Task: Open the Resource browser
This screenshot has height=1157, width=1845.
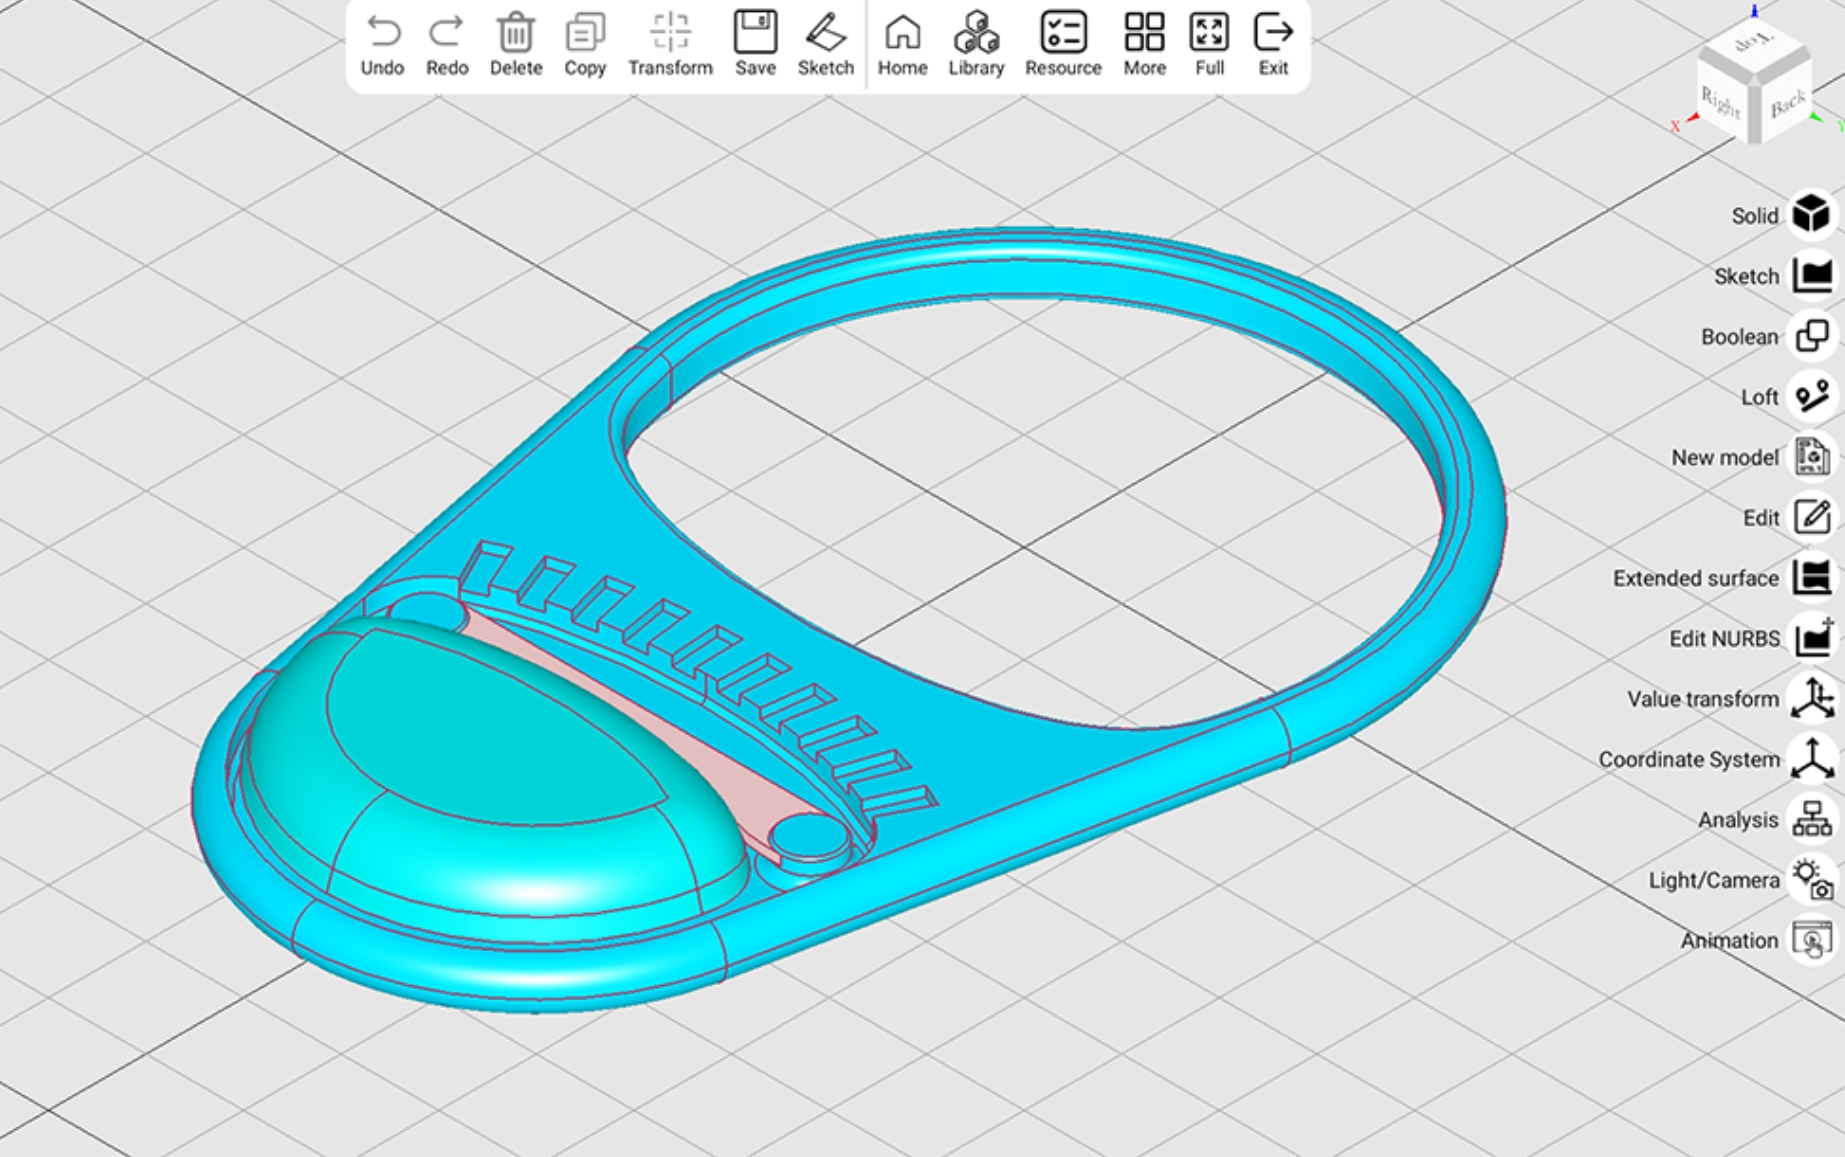Action: [1063, 42]
